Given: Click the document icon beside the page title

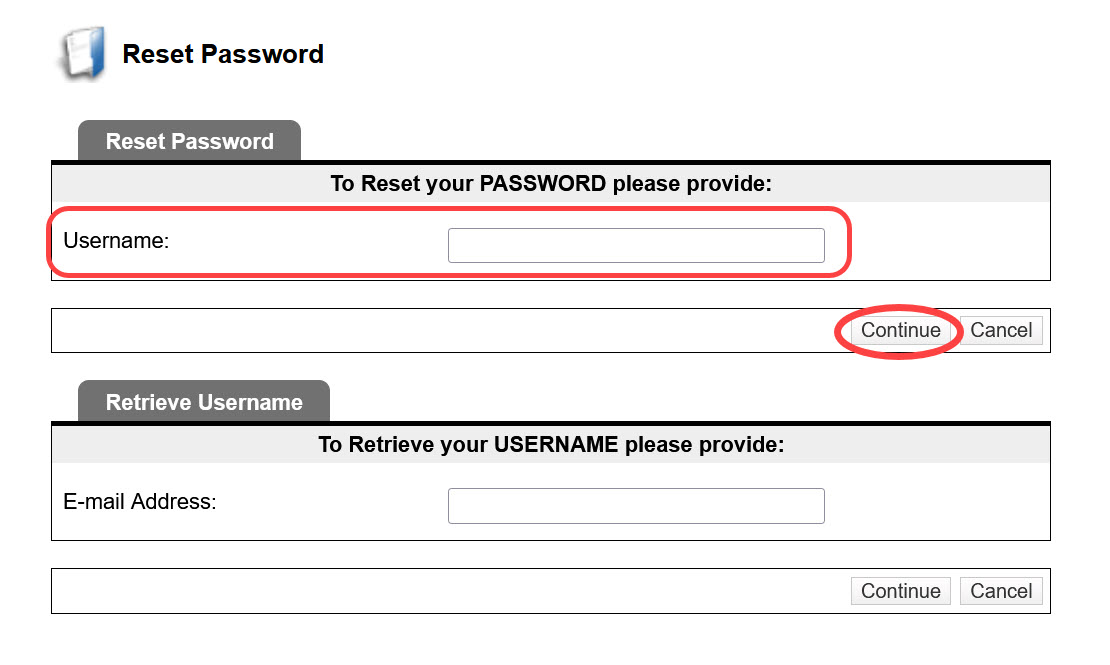Looking at the screenshot, I should 84,53.
